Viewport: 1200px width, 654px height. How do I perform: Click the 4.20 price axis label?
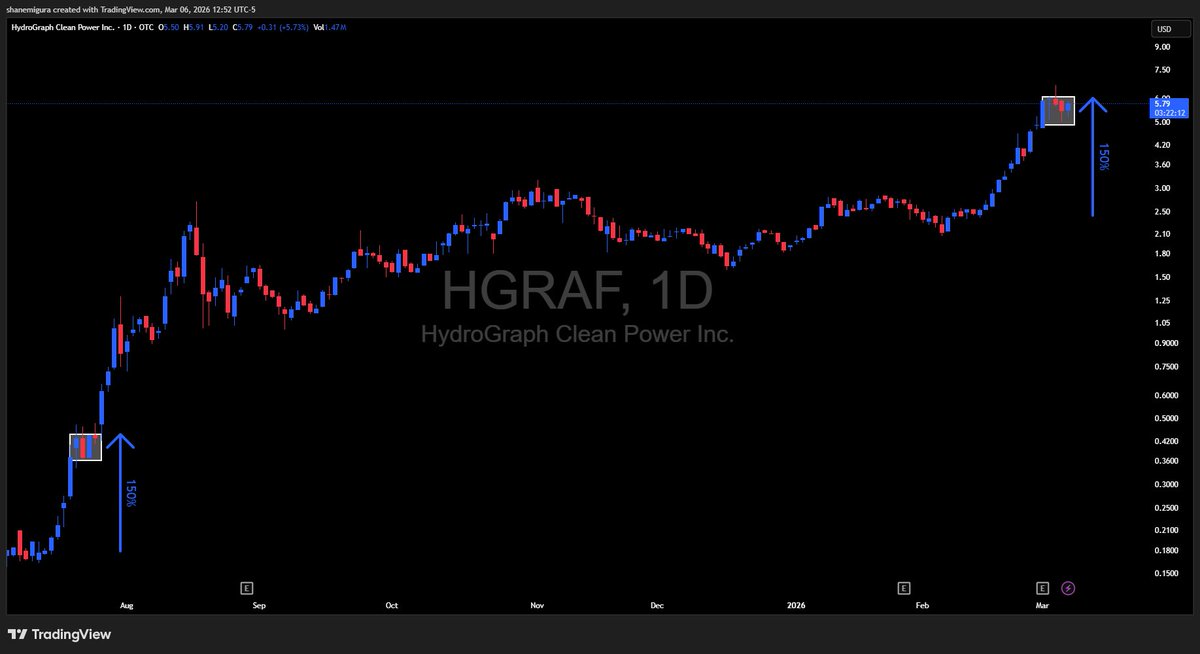[x=1162, y=144]
